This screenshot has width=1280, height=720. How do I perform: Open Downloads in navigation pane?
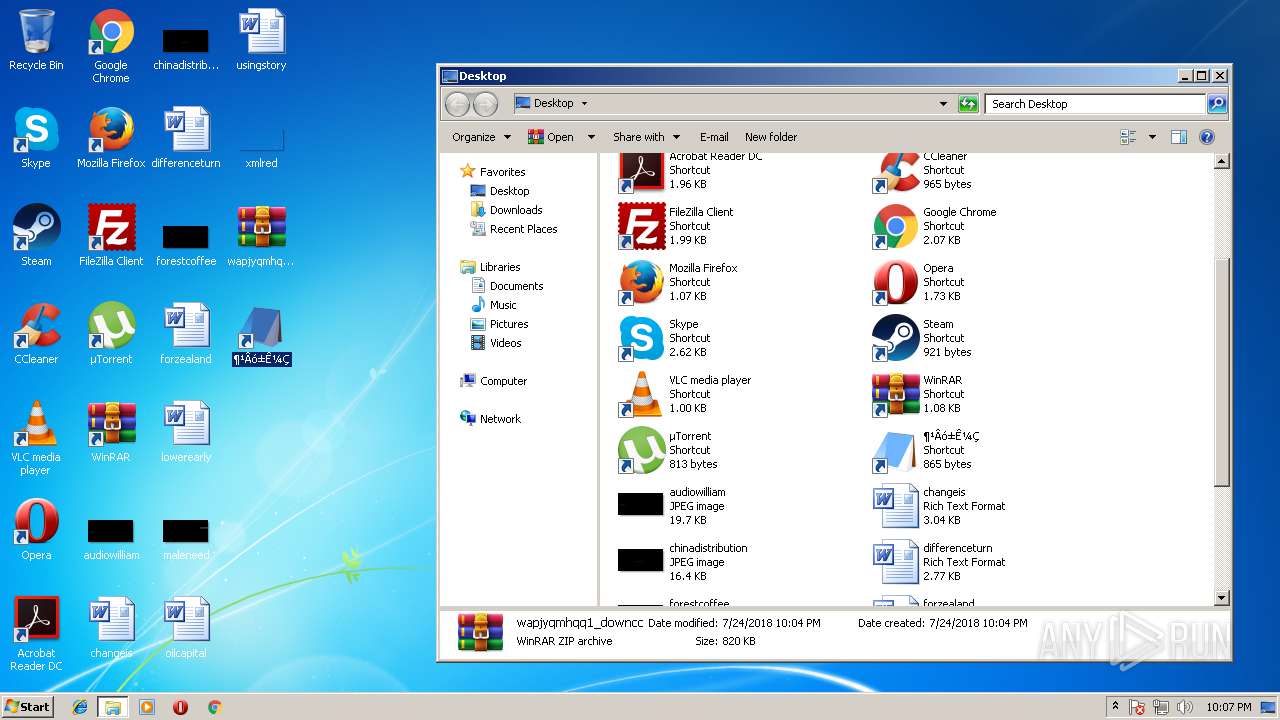tap(516, 210)
